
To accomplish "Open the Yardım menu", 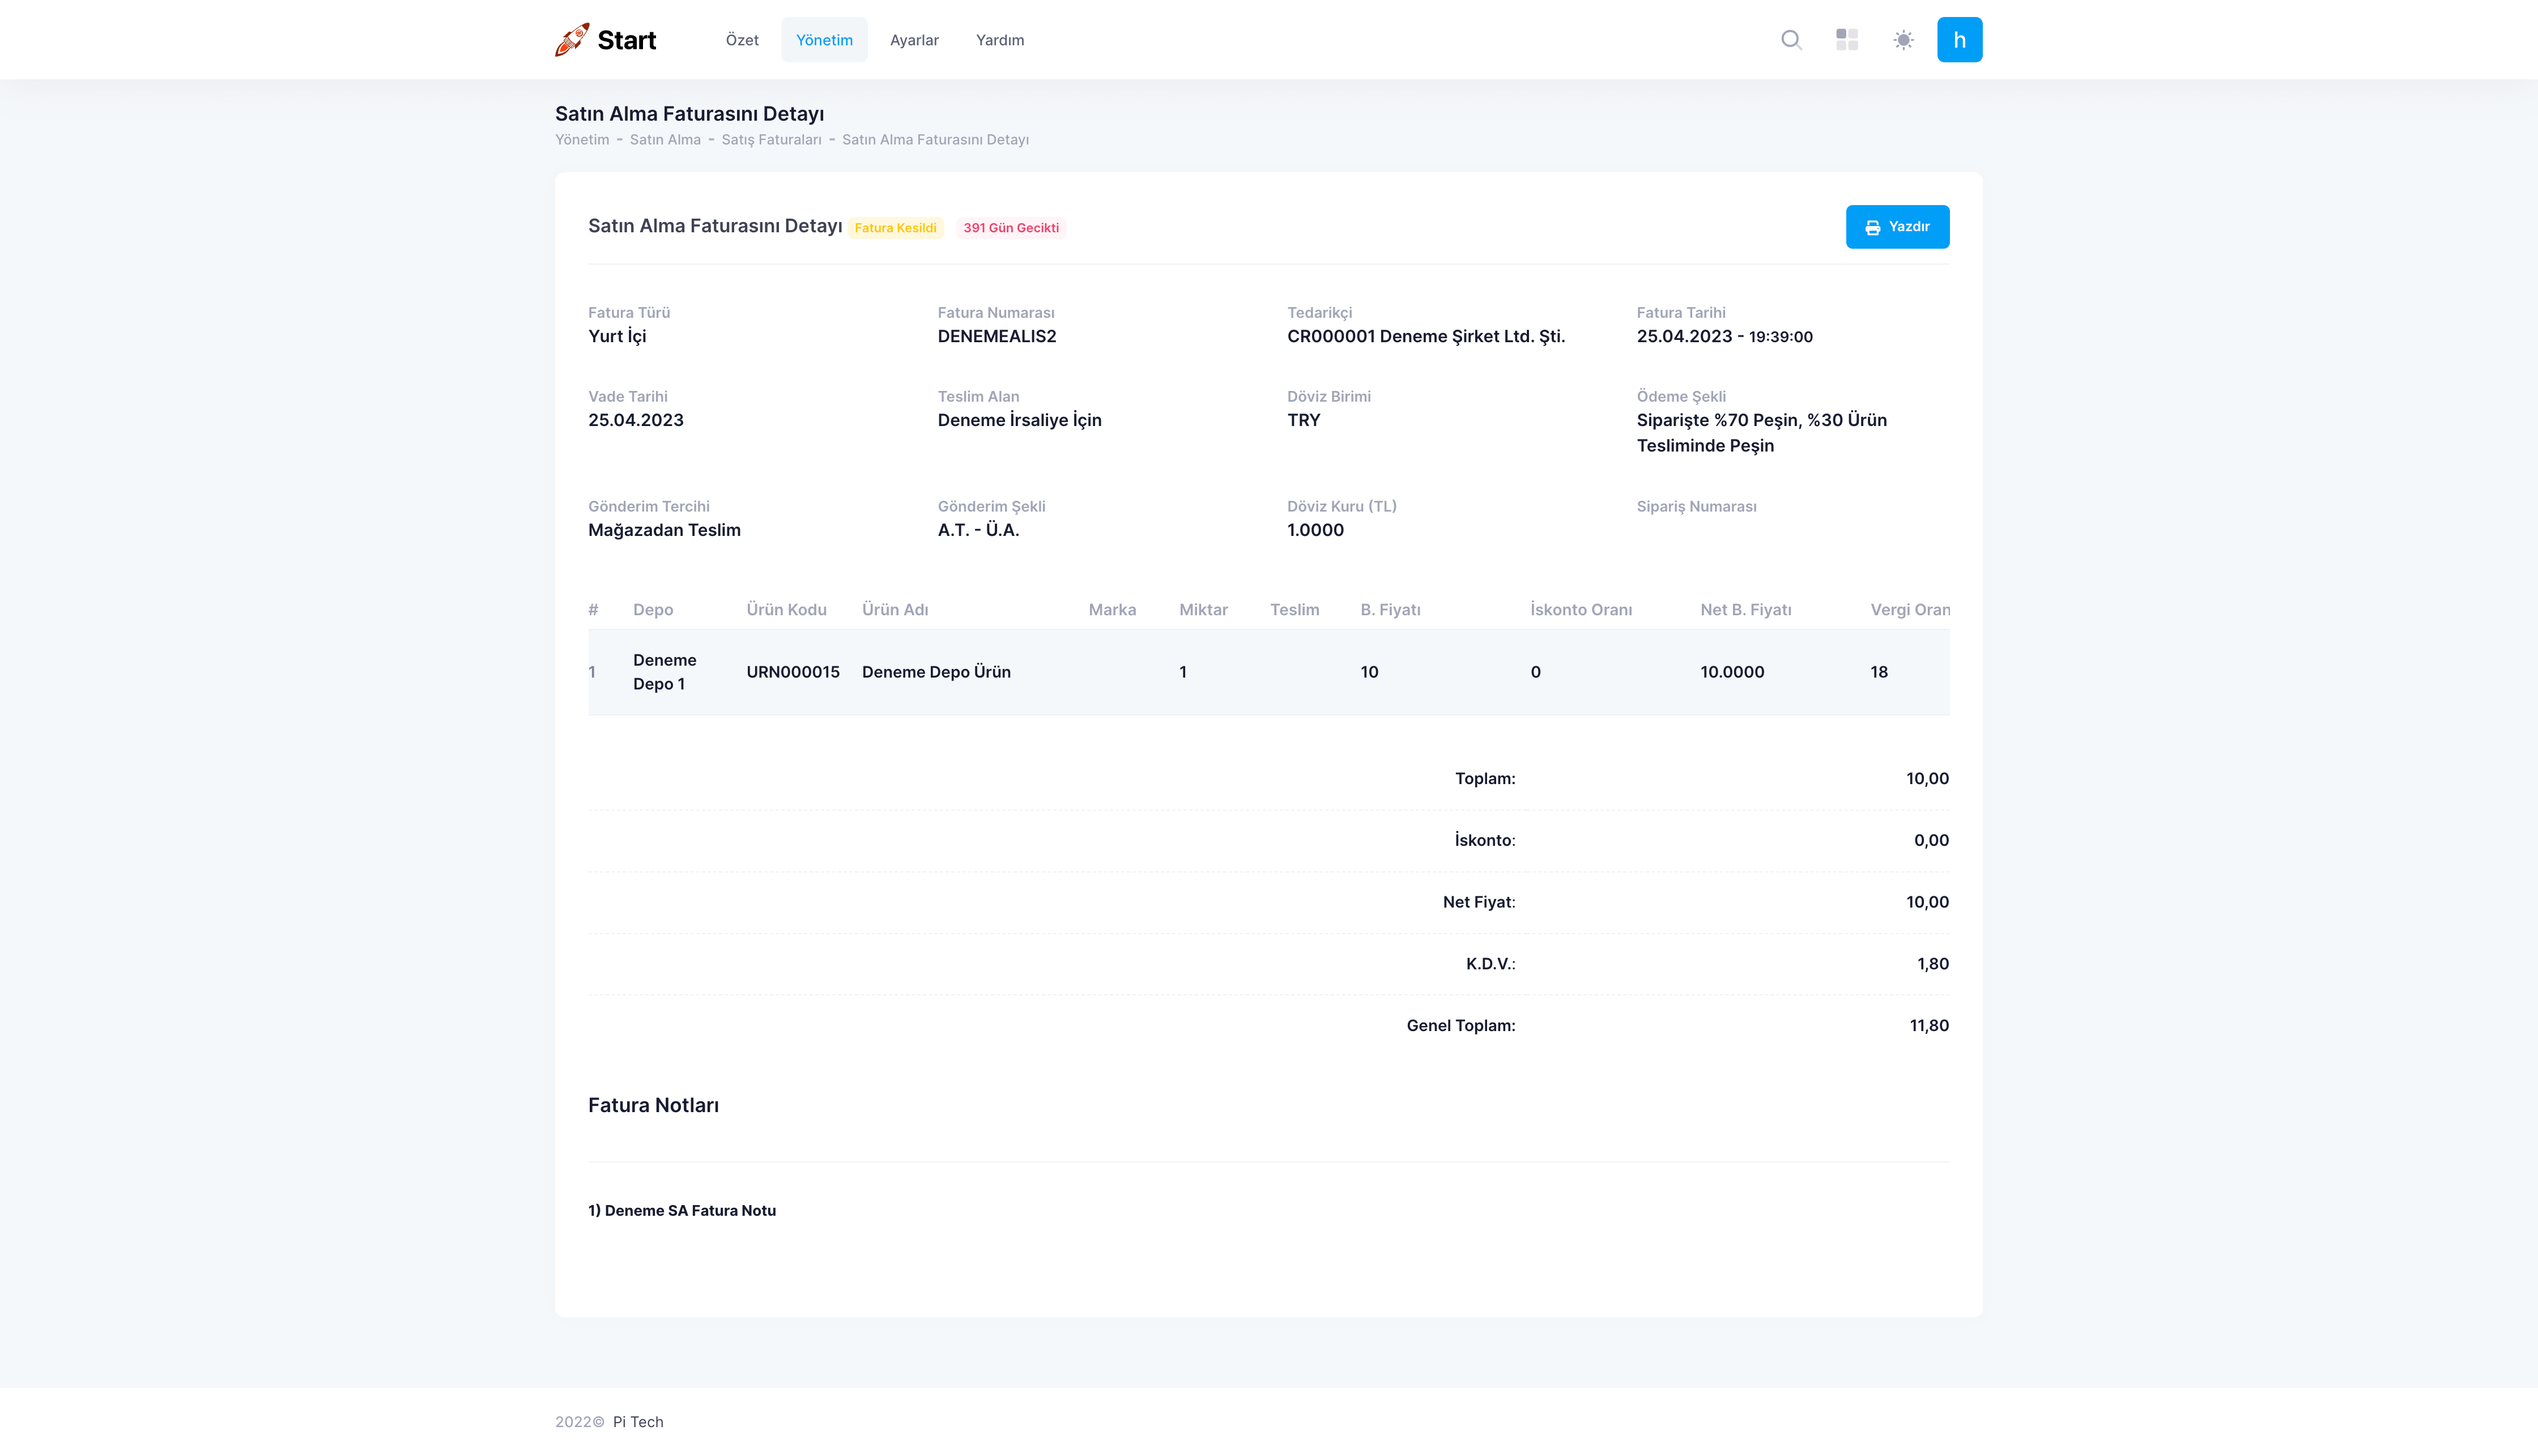I will tap(1000, 40).
